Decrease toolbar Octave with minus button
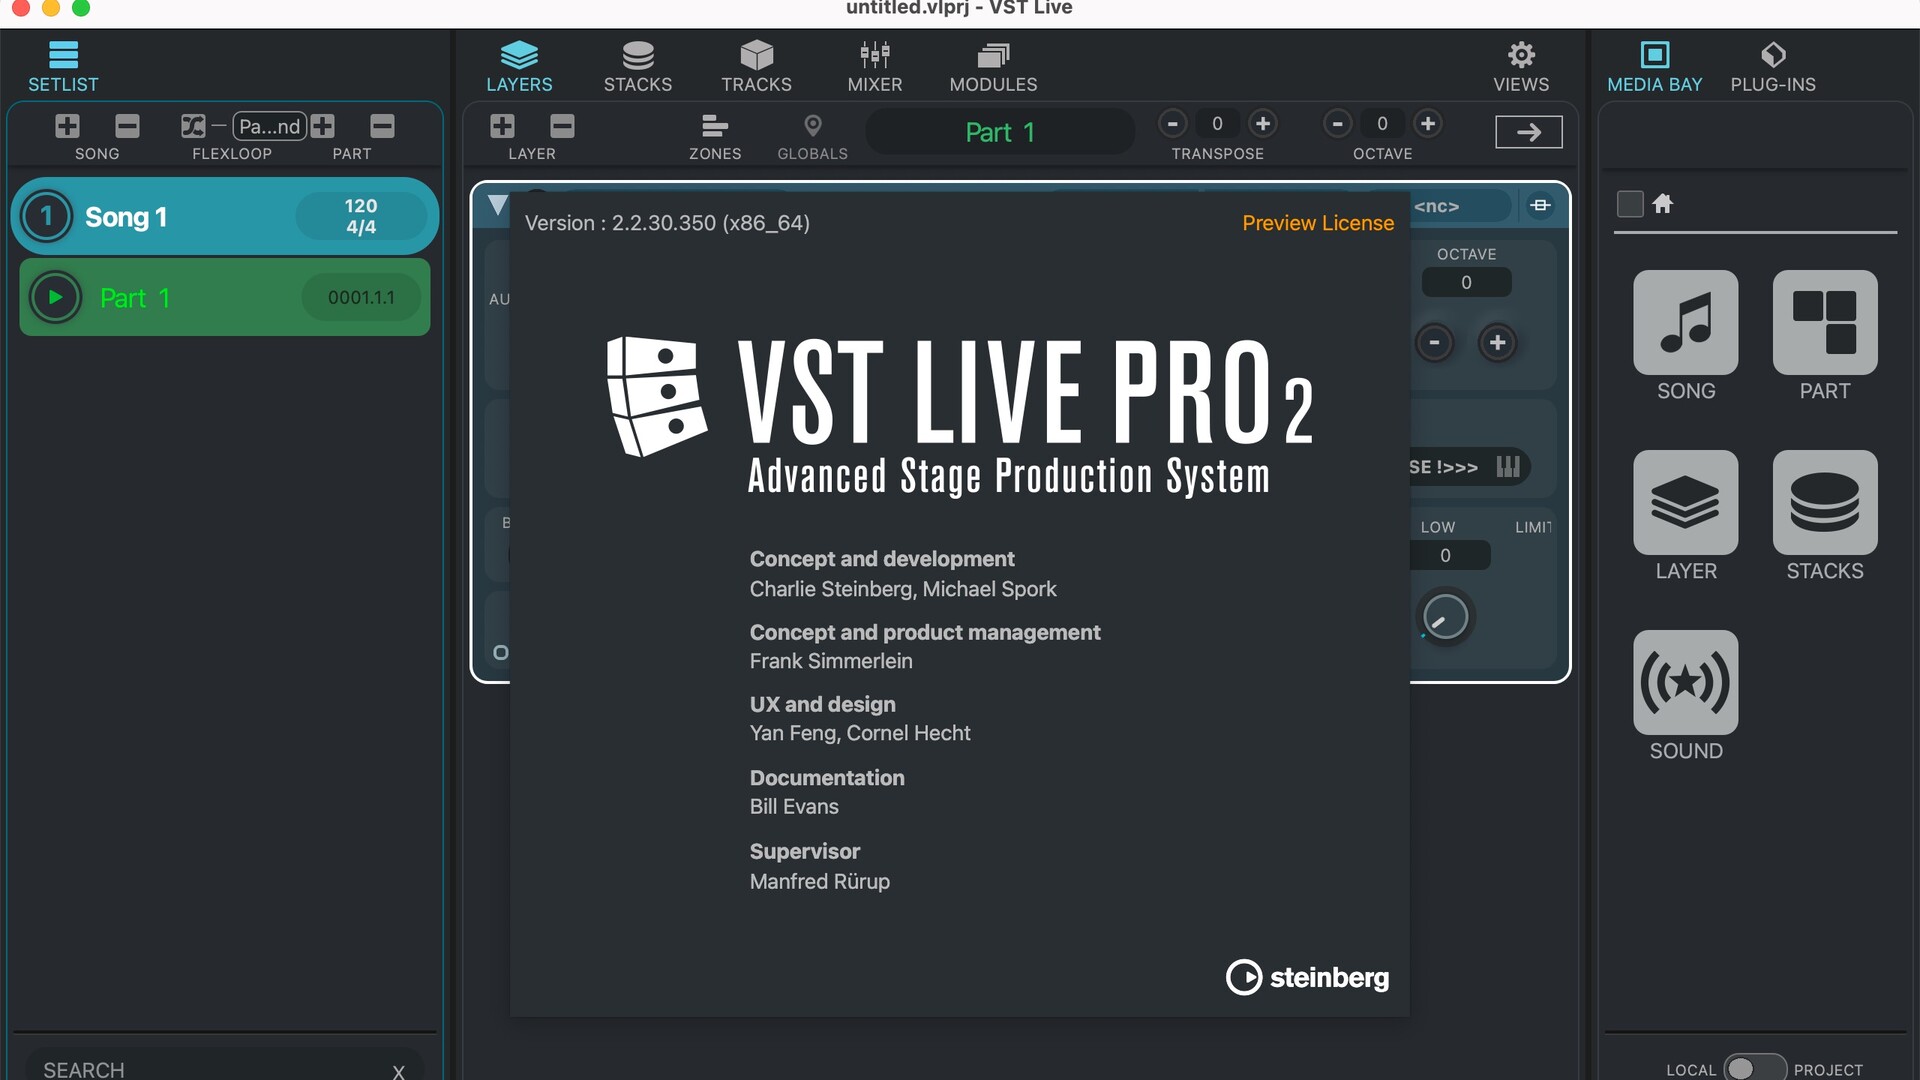Image resolution: width=1920 pixels, height=1080 pixels. [x=1337, y=123]
